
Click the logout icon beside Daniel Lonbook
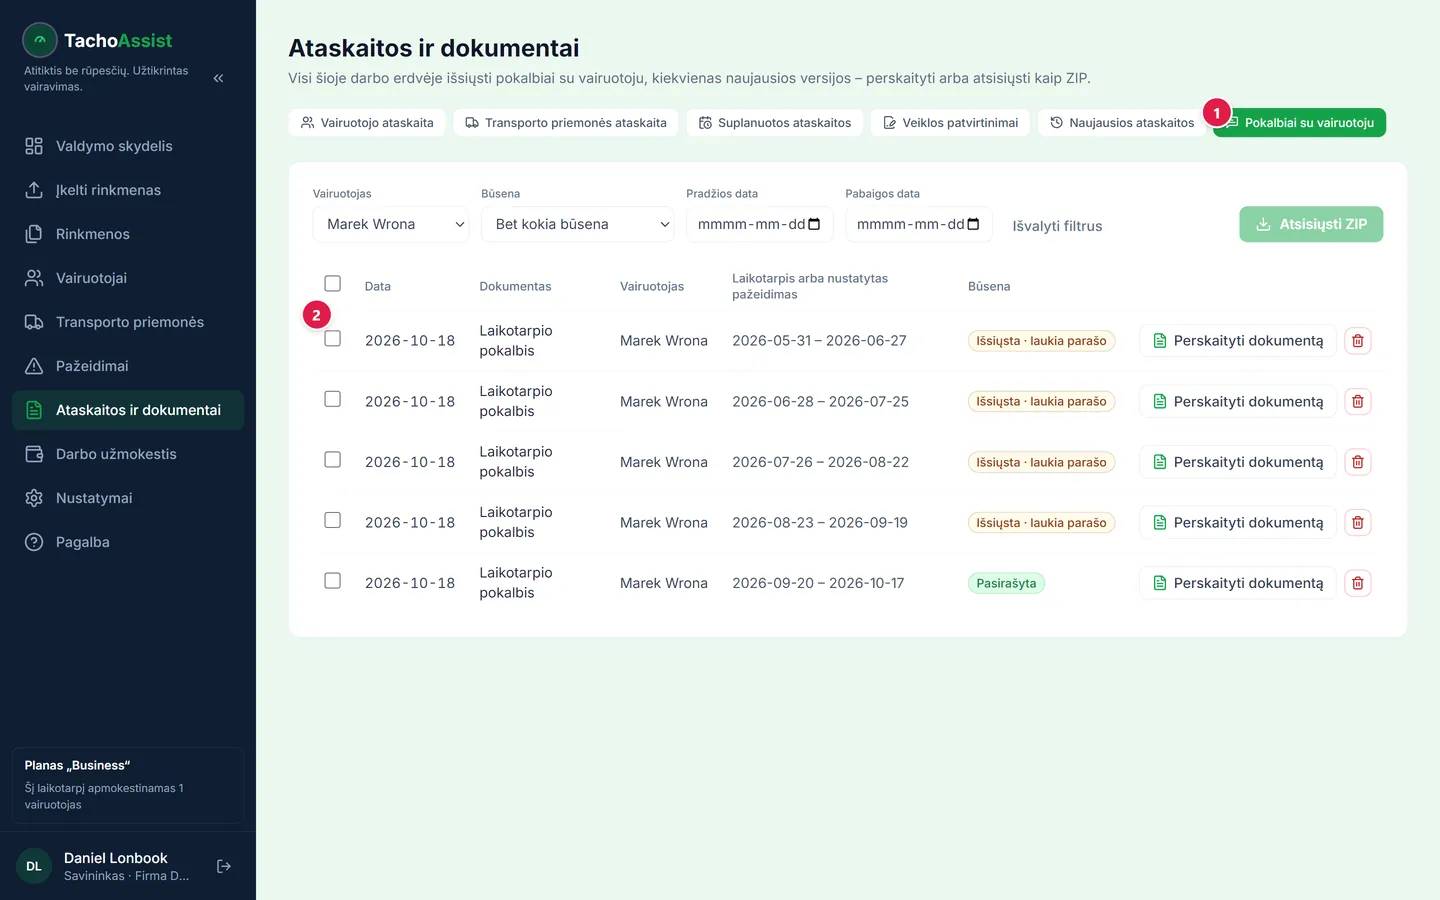(x=224, y=866)
